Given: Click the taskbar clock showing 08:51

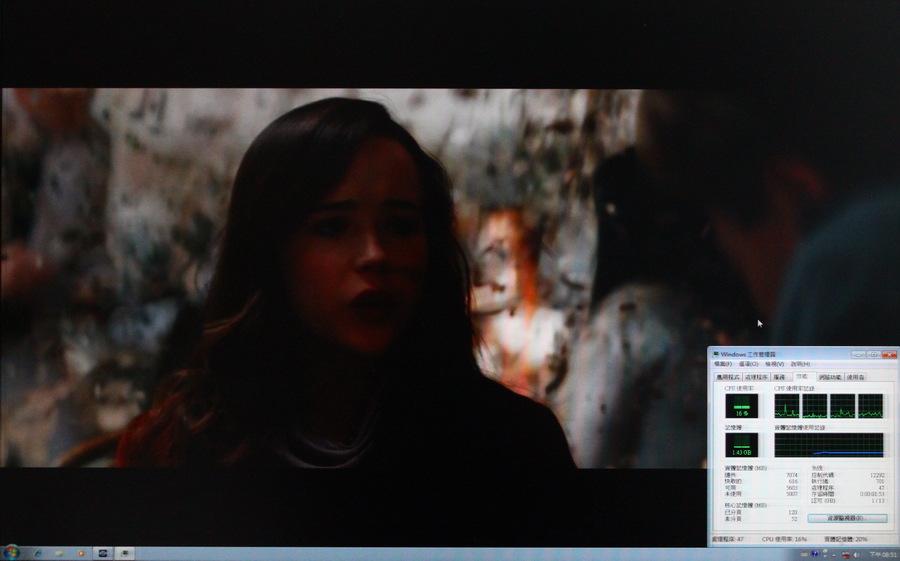Looking at the screenshot, I should [x=883, y=555].
